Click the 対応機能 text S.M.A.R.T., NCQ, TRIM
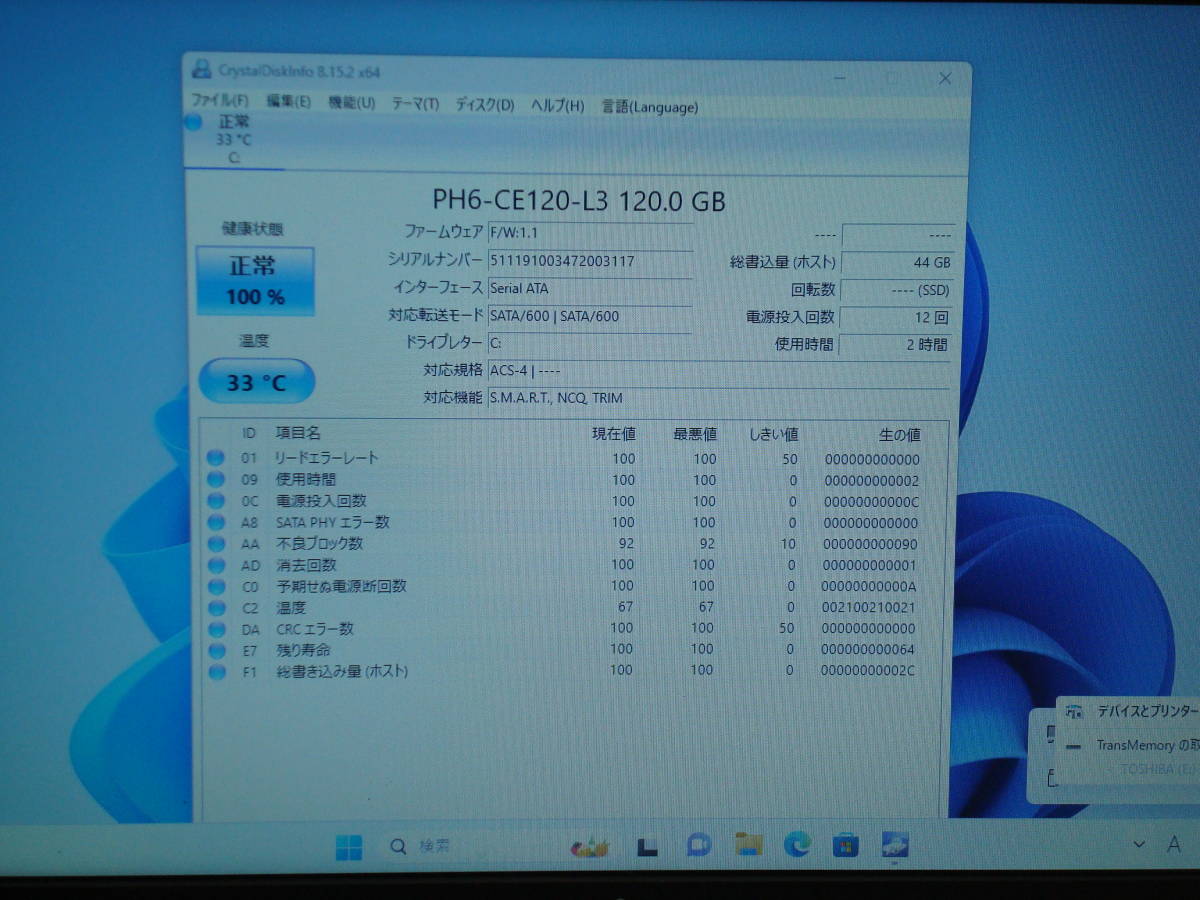 (556, 398)
